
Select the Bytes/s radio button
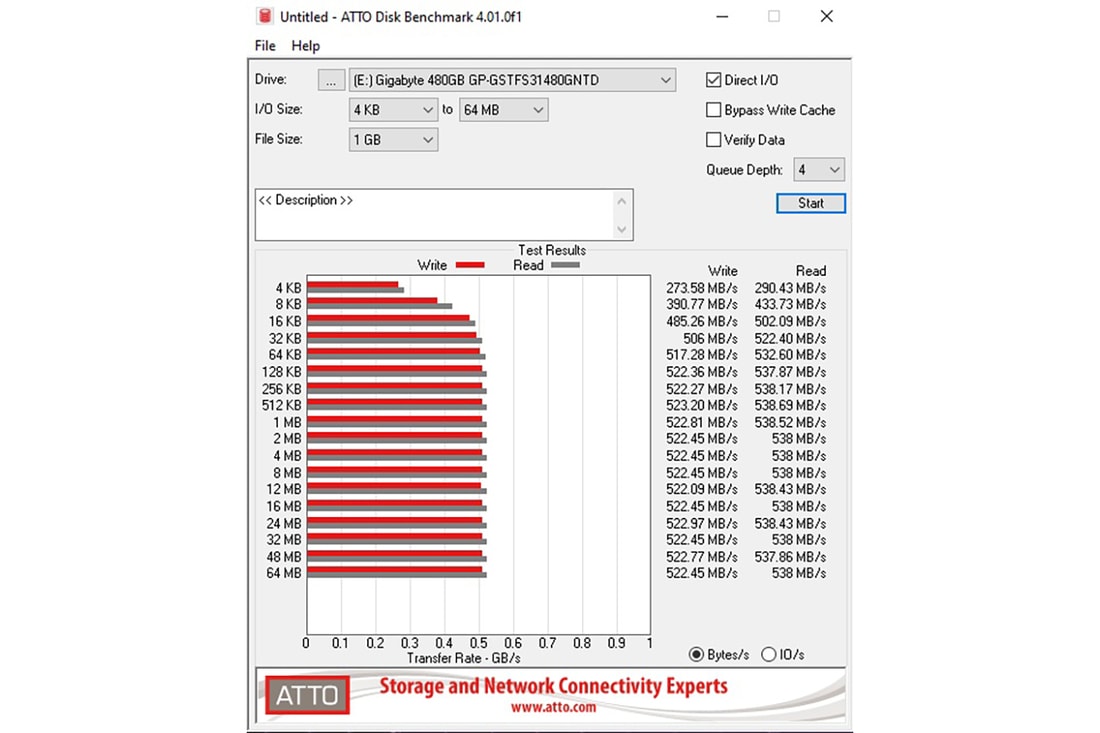pos(696,654)
